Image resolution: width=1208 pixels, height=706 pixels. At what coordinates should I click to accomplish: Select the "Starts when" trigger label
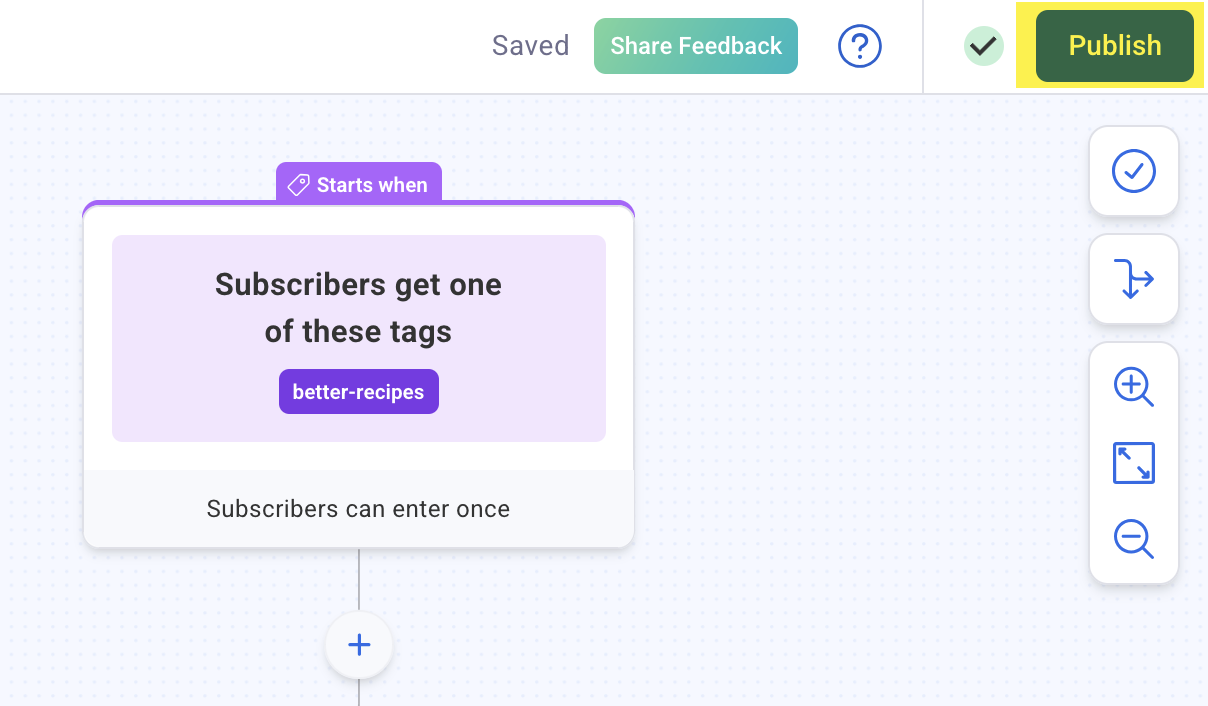pos(372,185)
